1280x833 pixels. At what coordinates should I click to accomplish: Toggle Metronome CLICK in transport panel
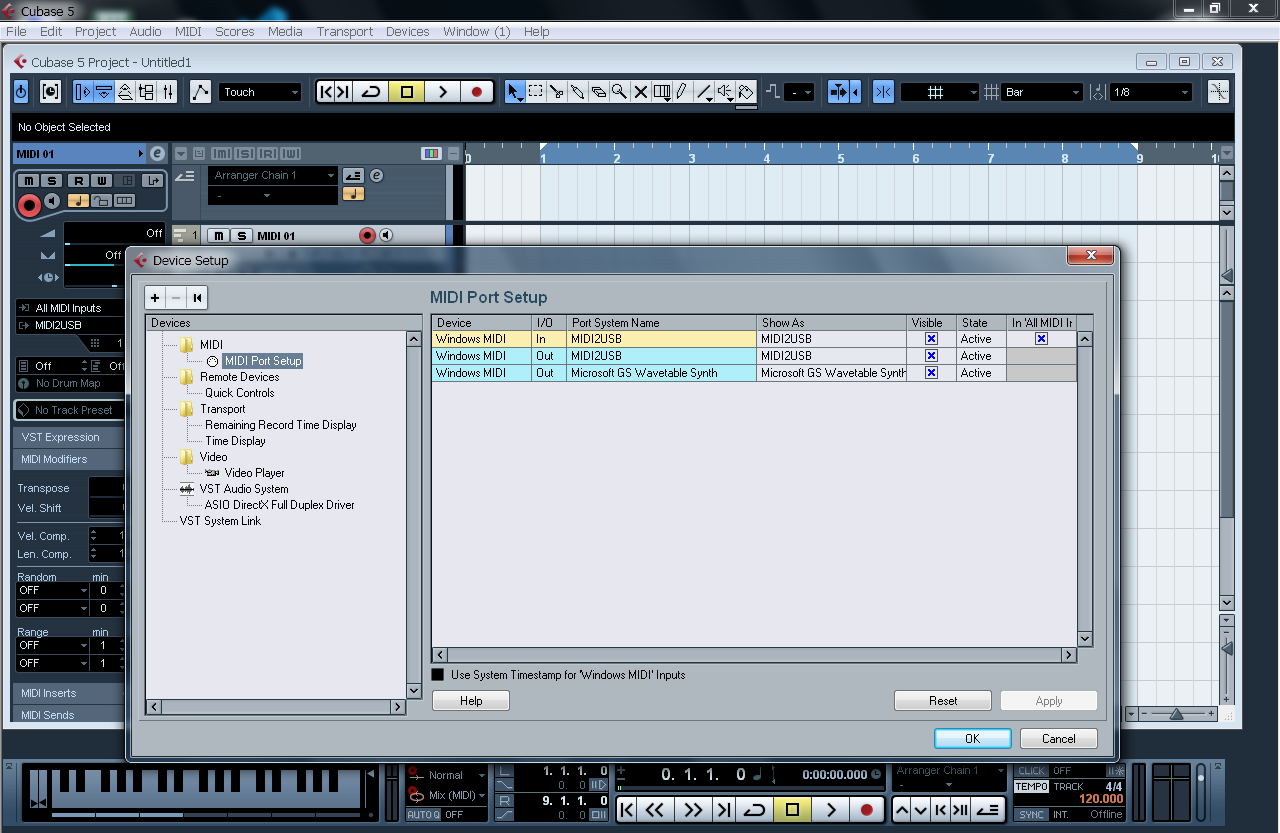point(1032,771)
